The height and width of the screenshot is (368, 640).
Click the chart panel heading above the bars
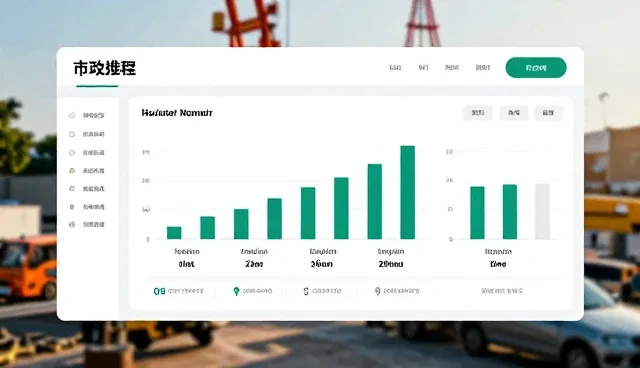click(x=177, y=113)
